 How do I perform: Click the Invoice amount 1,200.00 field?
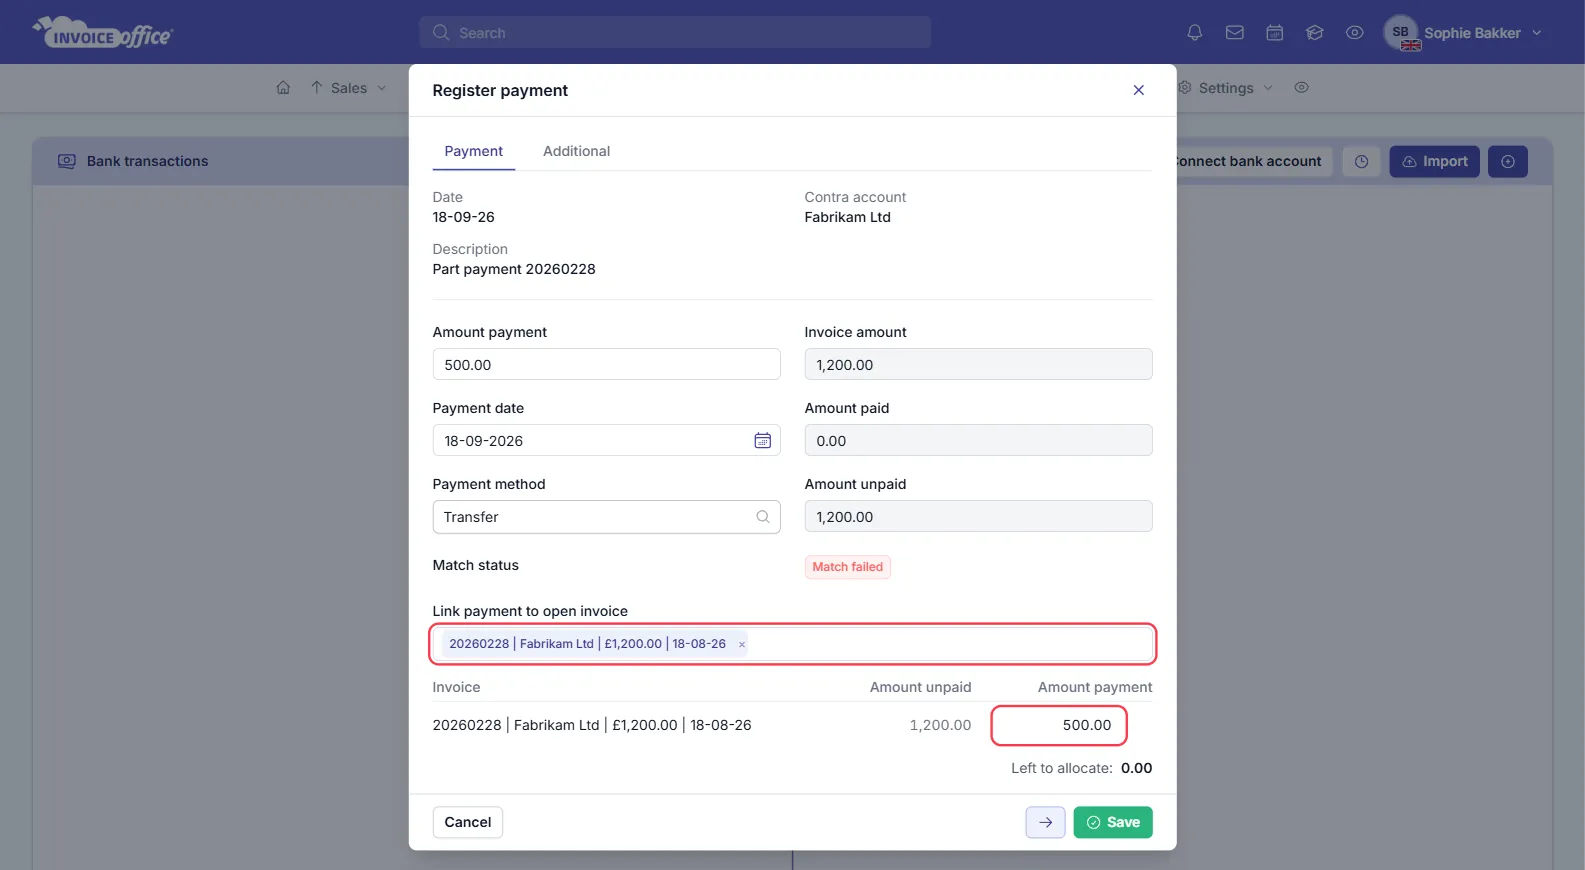point(978,364)
